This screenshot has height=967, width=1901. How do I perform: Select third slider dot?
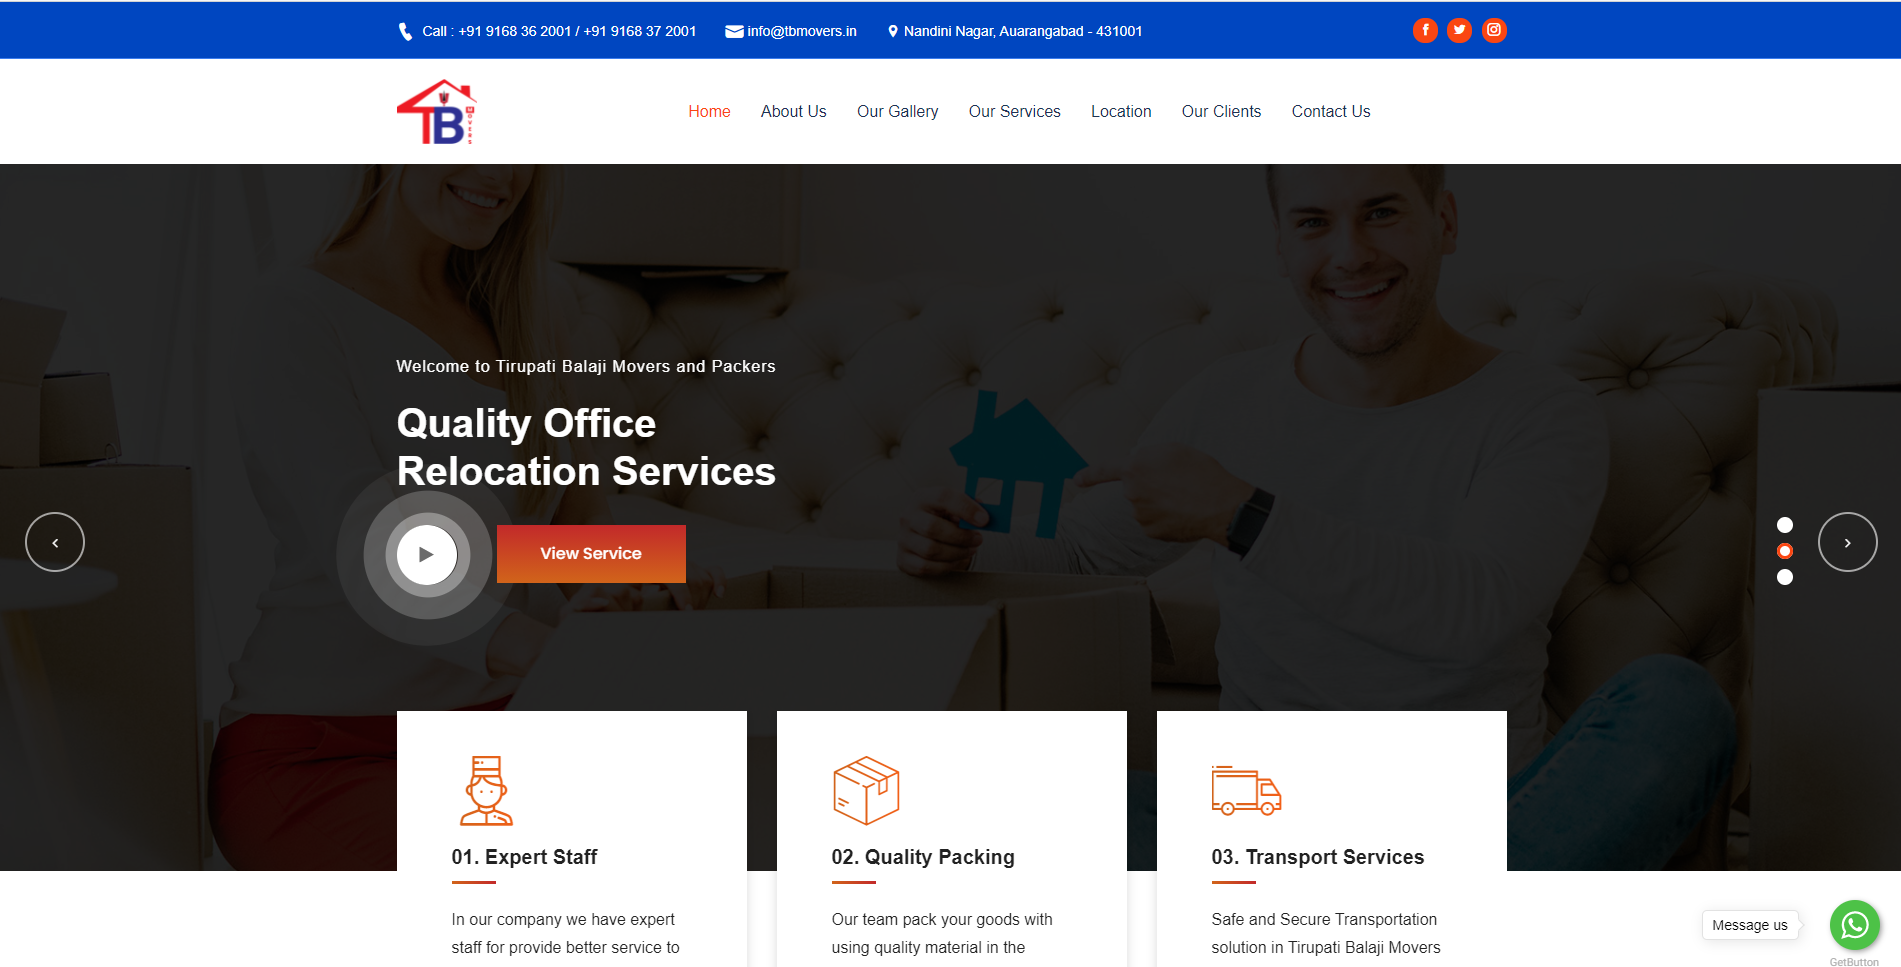pos(1785,577)
